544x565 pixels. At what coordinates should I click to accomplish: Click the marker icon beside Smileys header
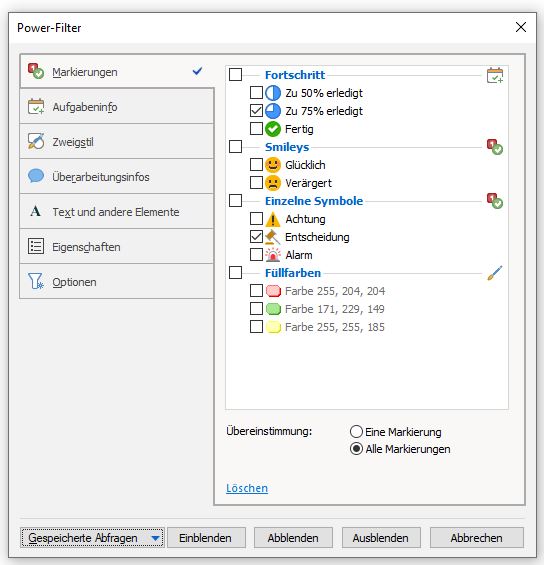point(495,147)
